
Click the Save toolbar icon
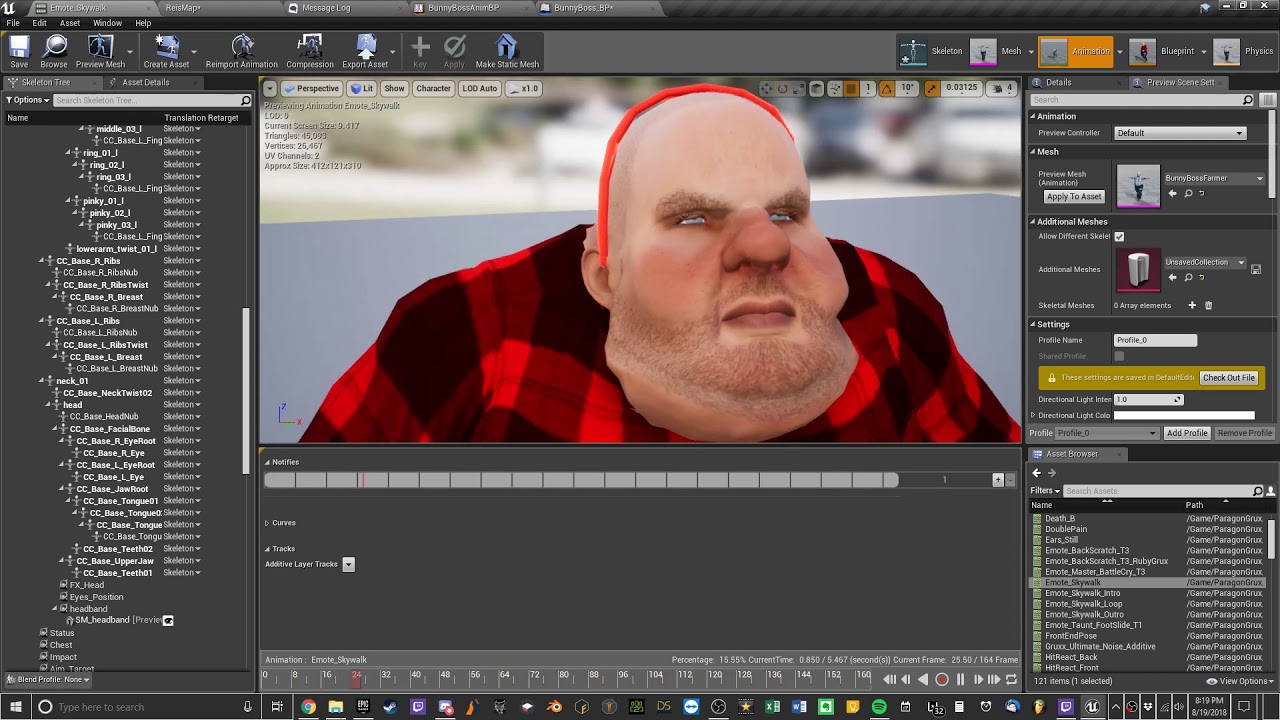[19, 52]
